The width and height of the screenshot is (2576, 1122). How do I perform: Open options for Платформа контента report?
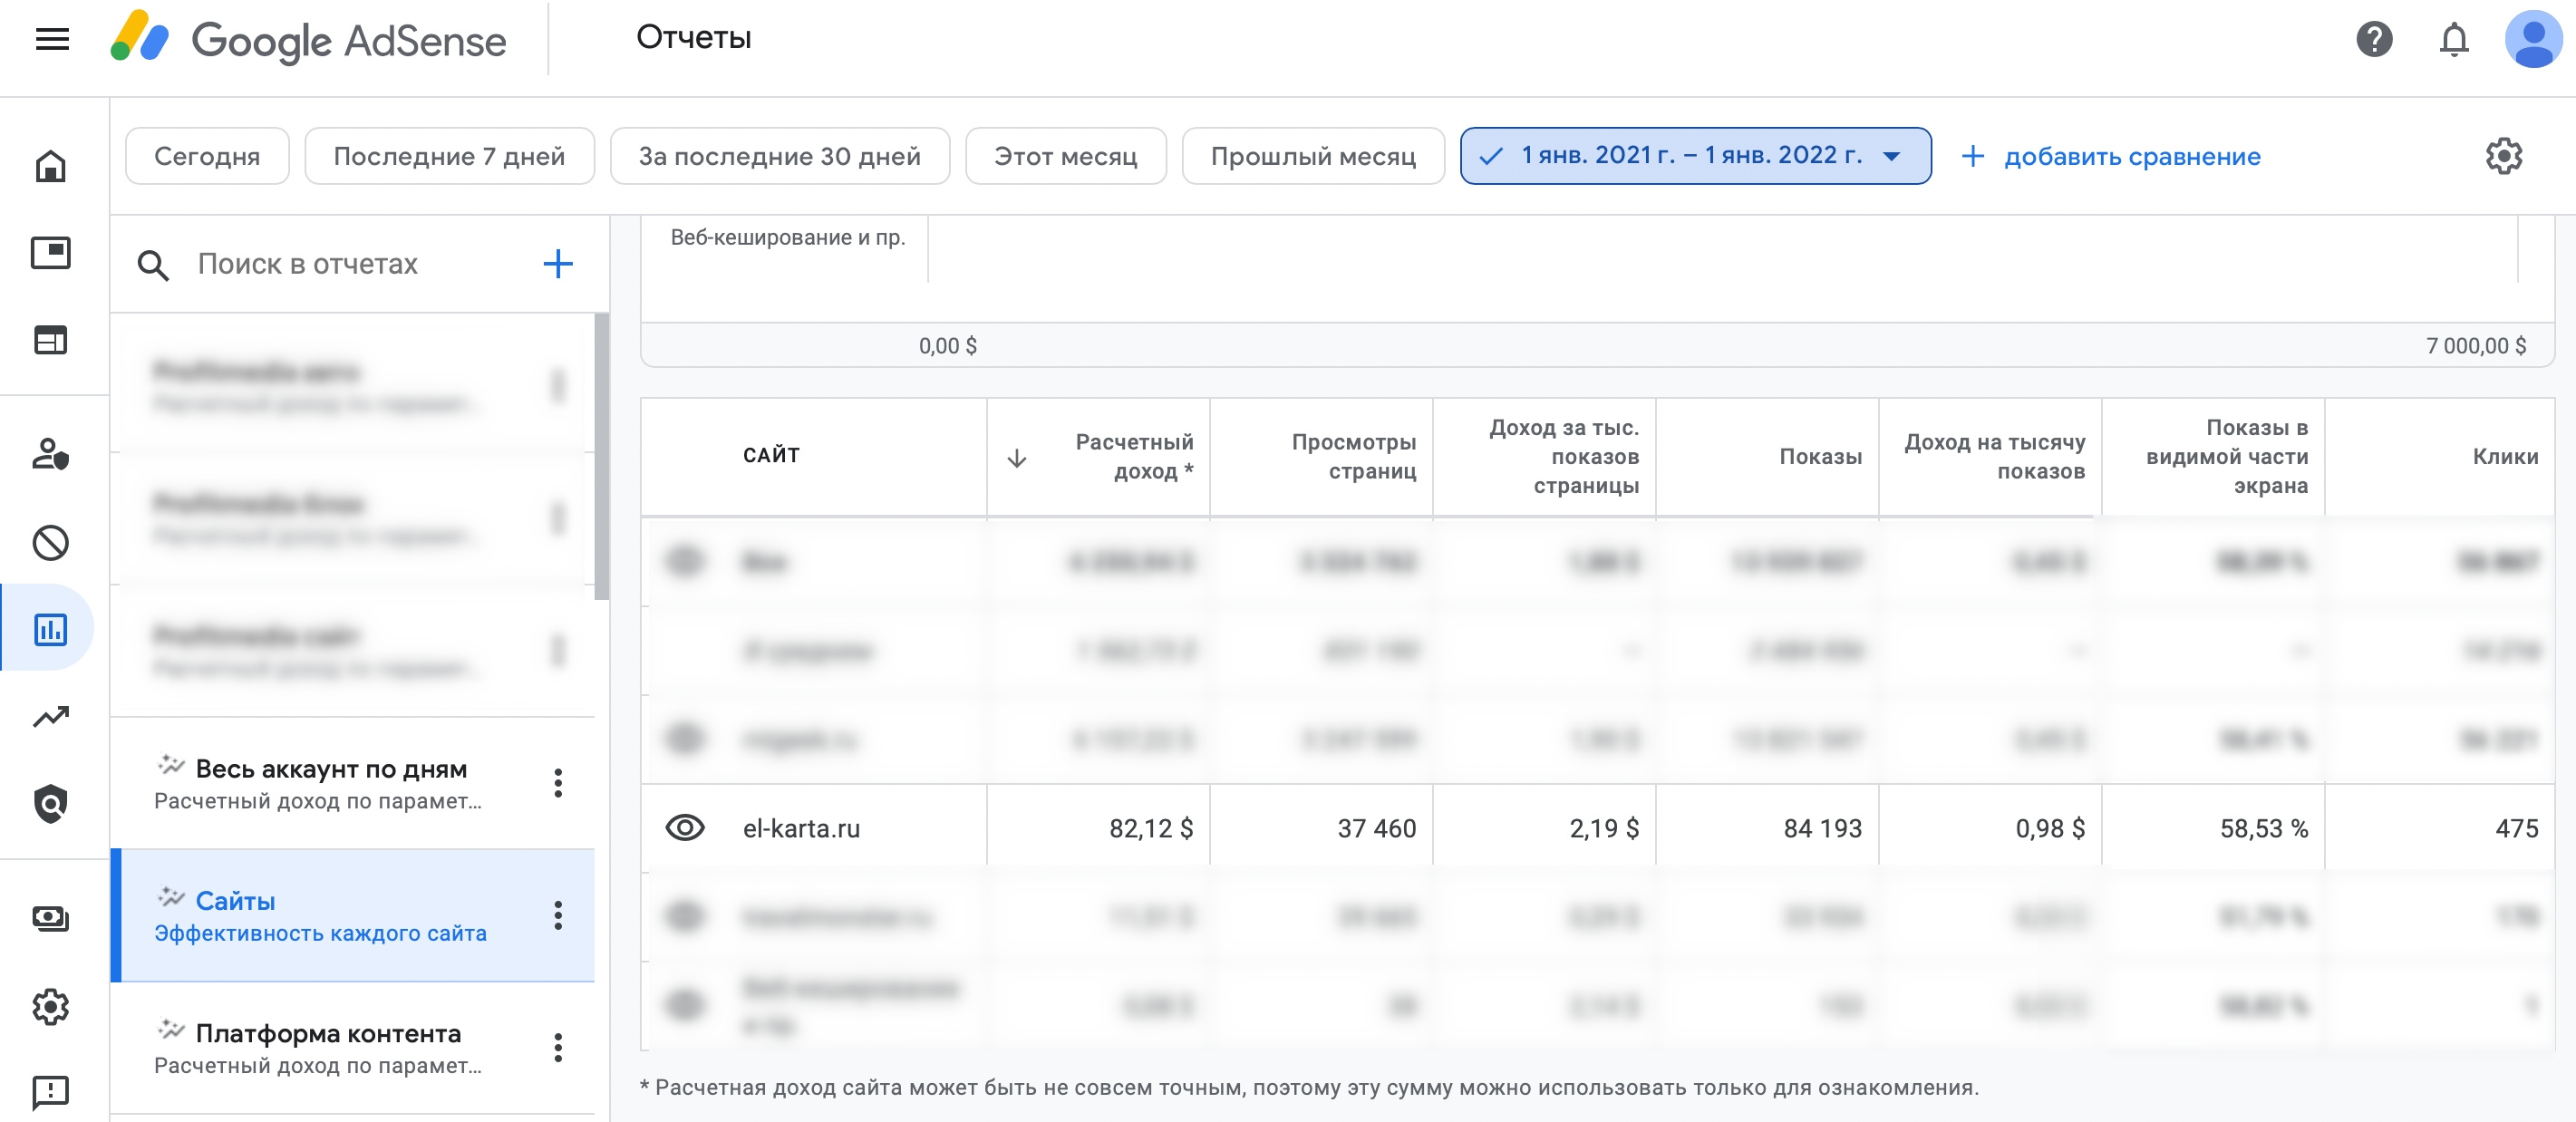[558, 1047]
